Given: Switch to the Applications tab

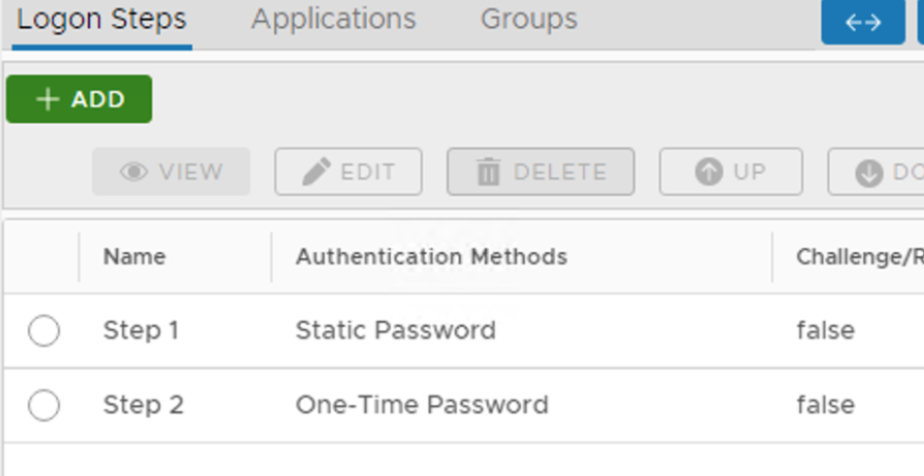Looking at the screenshot, I should pos(333,19).
